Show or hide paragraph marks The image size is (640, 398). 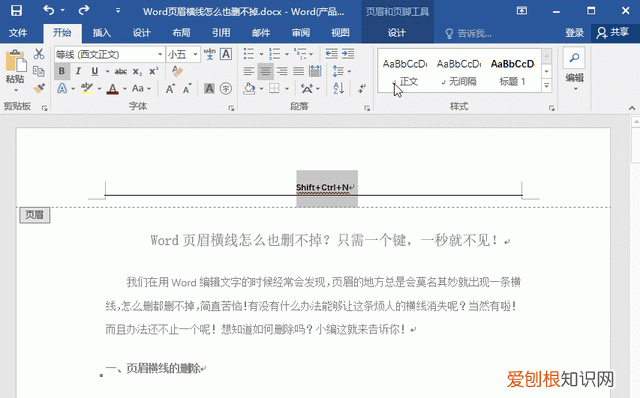362,88
